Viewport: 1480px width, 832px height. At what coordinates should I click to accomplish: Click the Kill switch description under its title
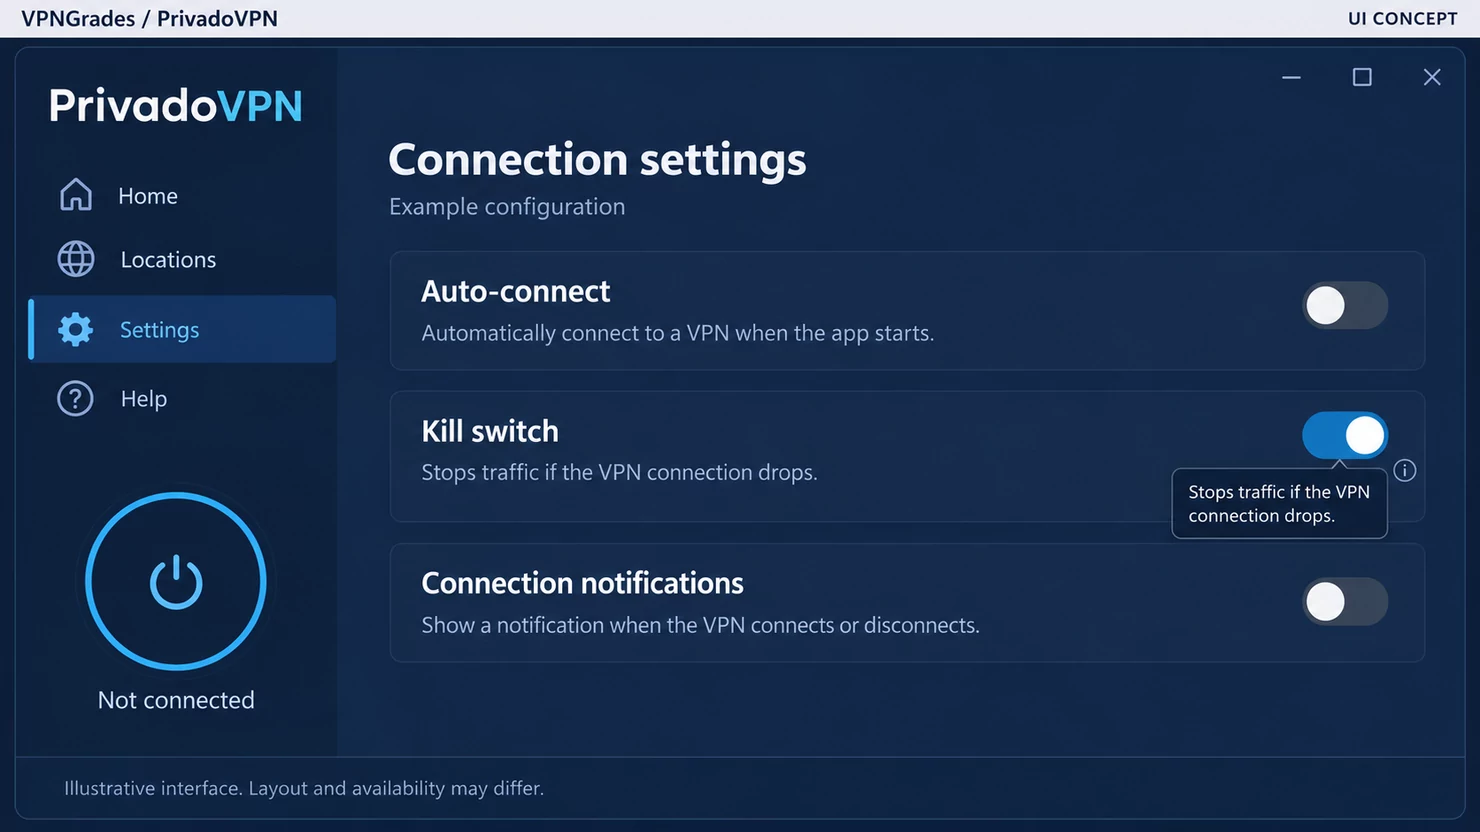pyautogui.click(x=620, y=472)
